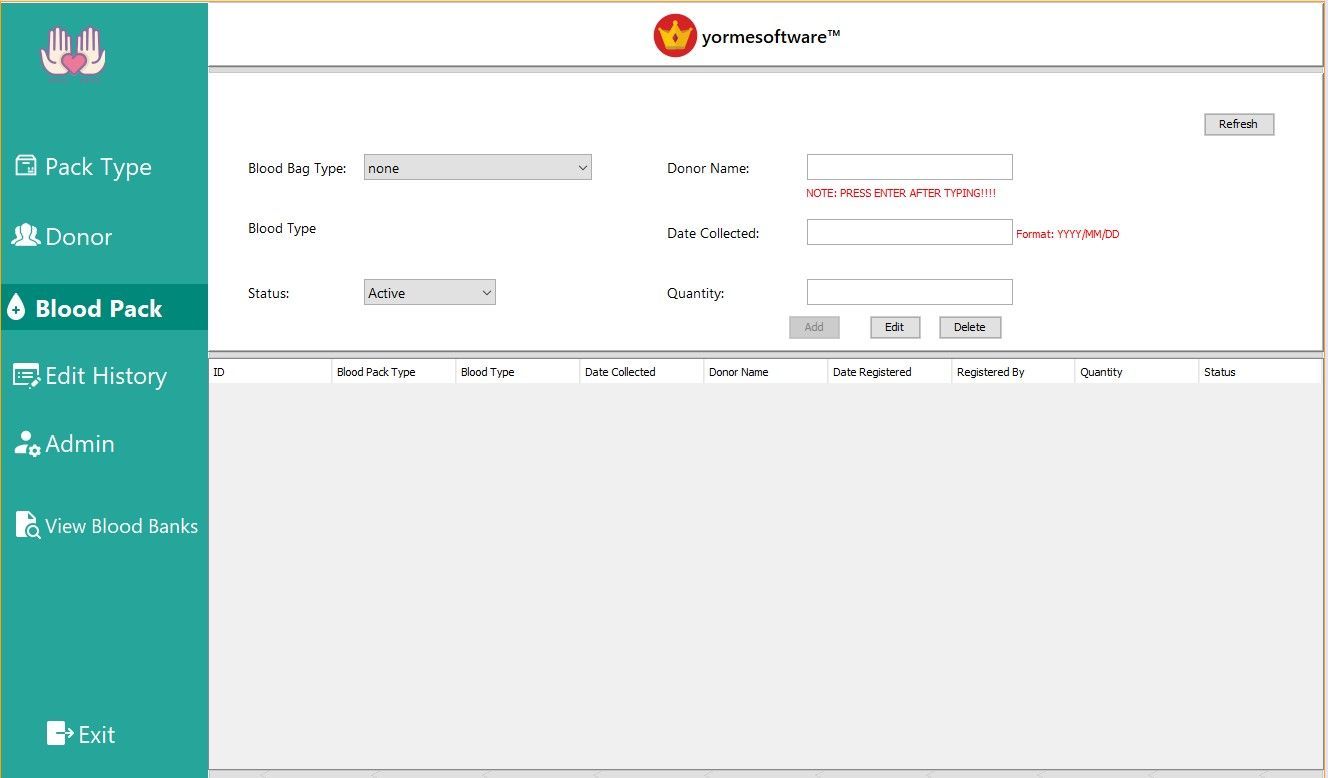Click the Date Registered column header

[x=890, y=372]
